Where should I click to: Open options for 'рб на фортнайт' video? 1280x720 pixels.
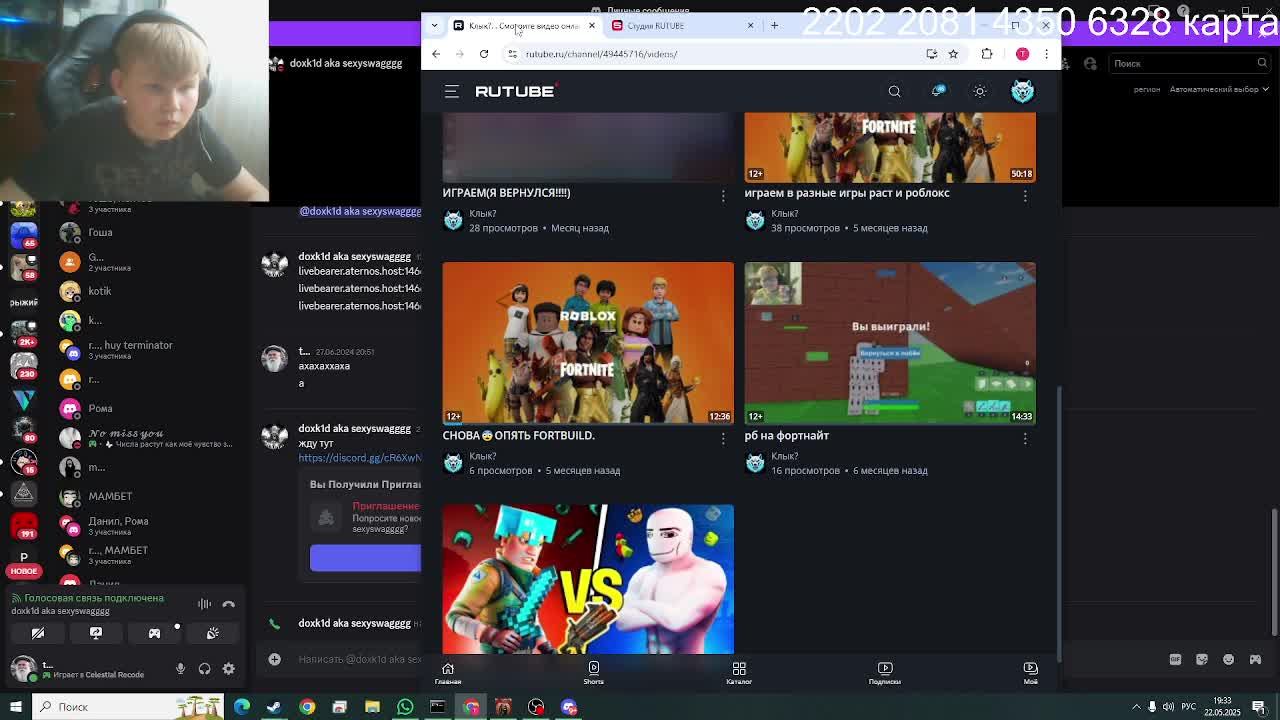1025,438
